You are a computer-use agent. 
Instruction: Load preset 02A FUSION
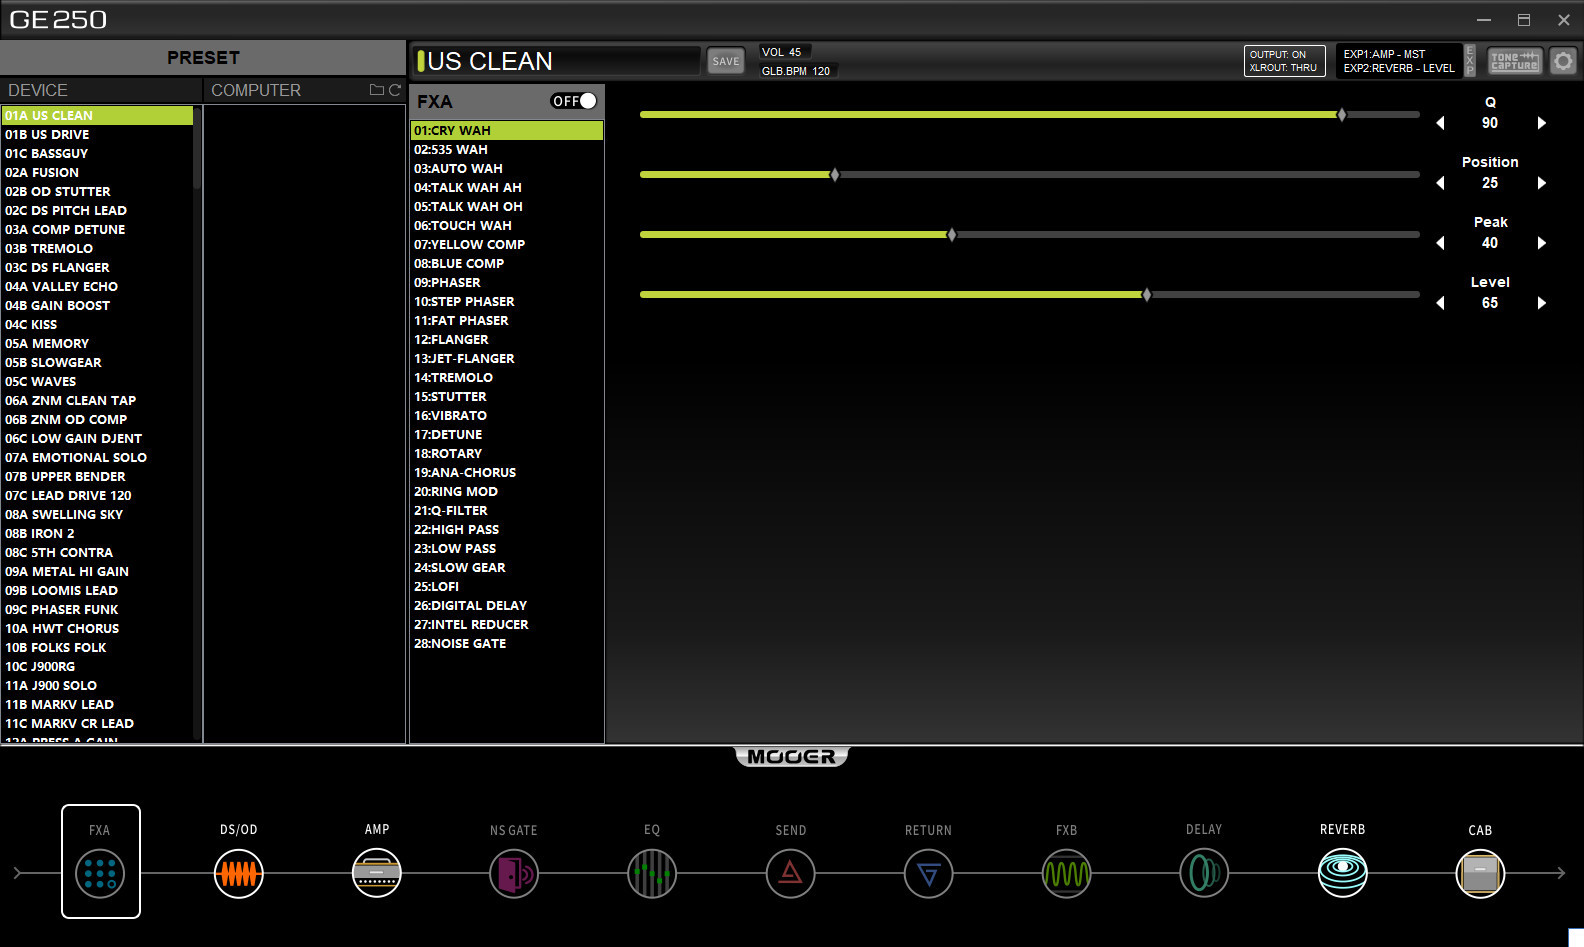click(x=98, y=173)
